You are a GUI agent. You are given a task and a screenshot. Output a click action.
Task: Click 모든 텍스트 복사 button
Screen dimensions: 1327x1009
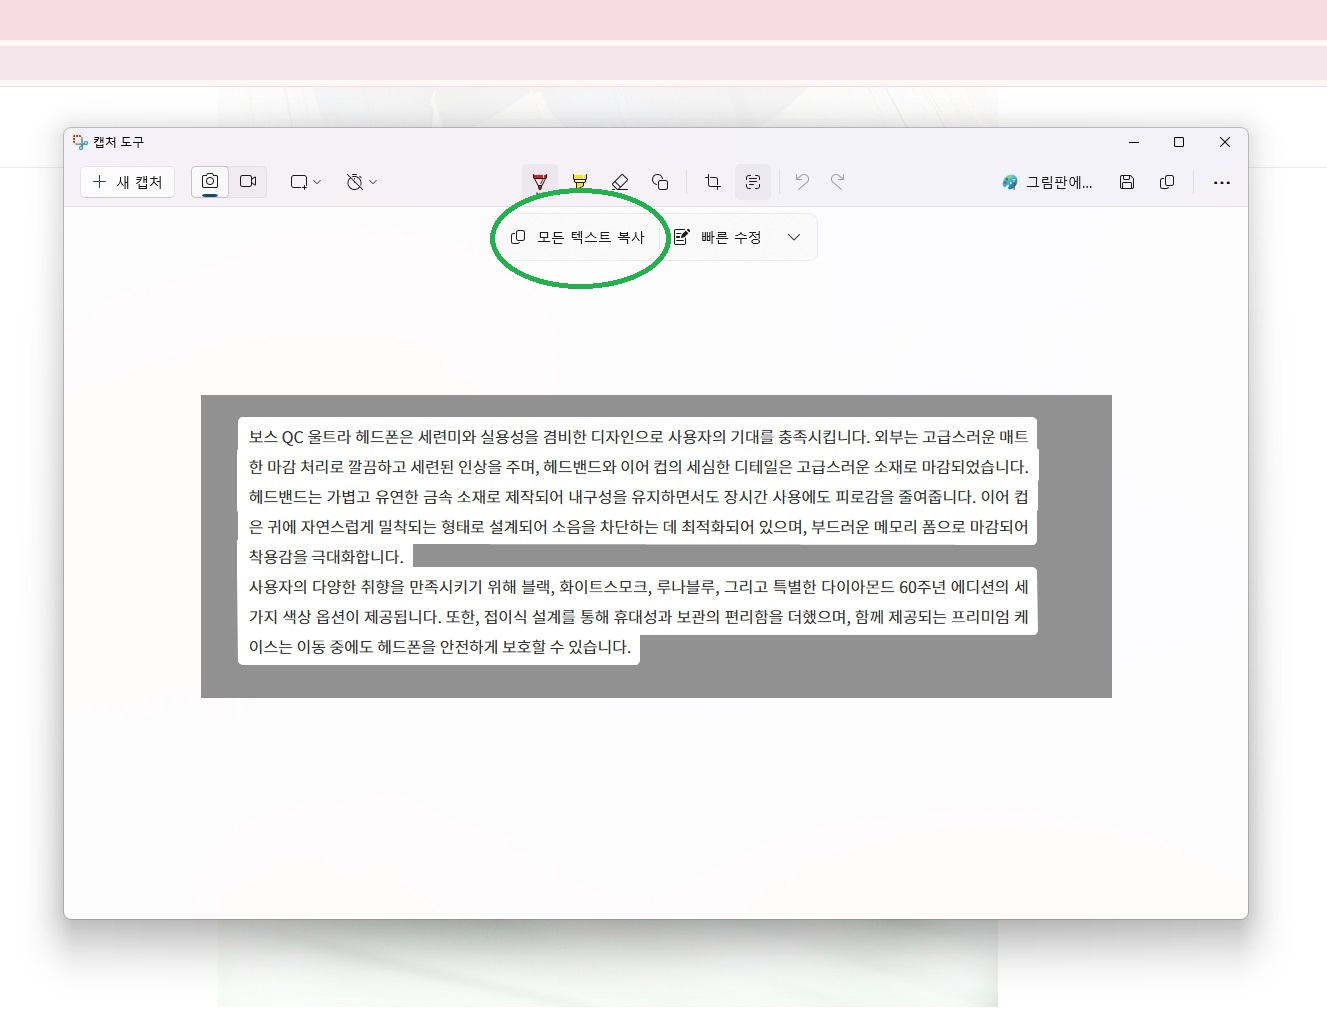[578, 237]
